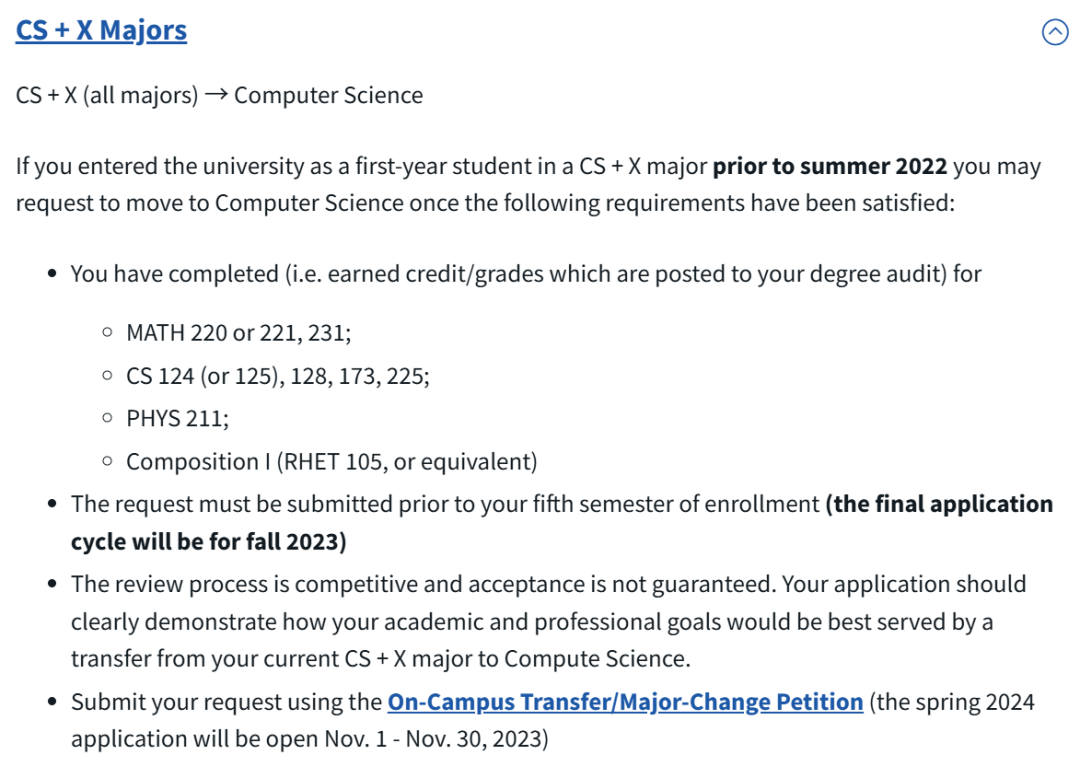Click the hollow bullet beside MATH 220

coord(108,334)
